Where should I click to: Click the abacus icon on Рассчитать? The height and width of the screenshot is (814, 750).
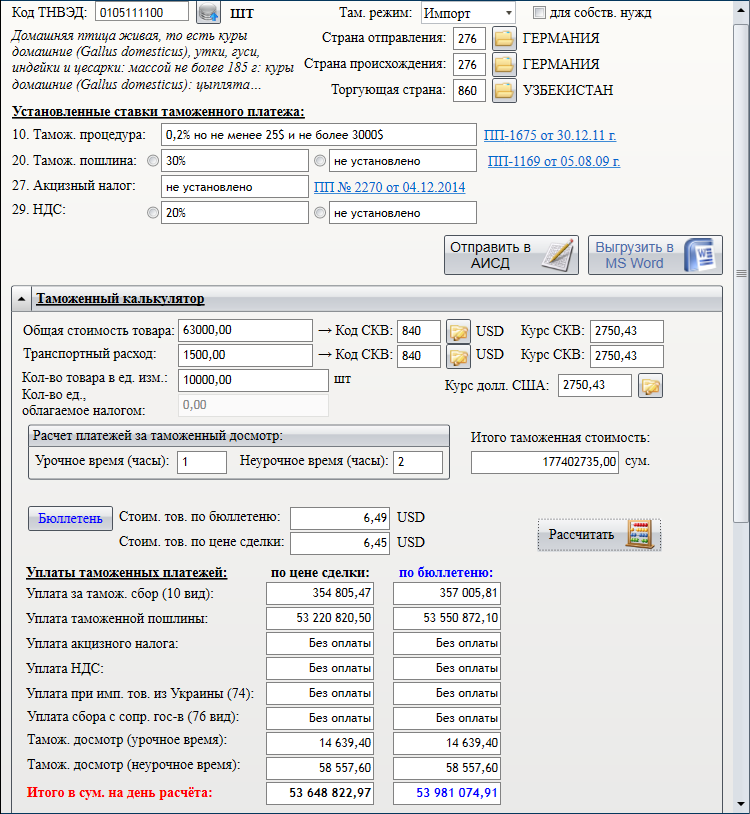click(640, 534)
